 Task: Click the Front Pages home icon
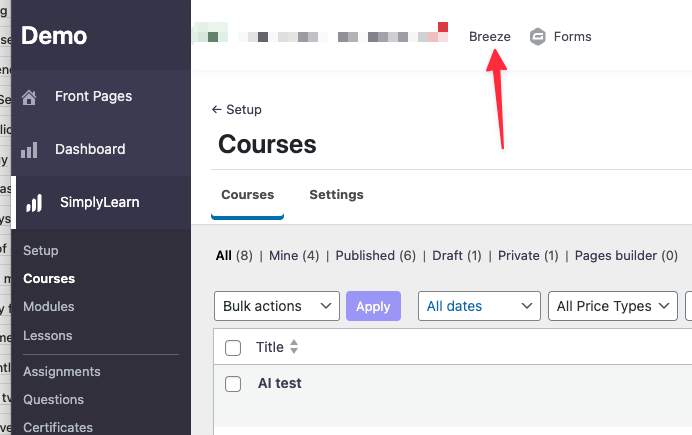tap(30, 97)
